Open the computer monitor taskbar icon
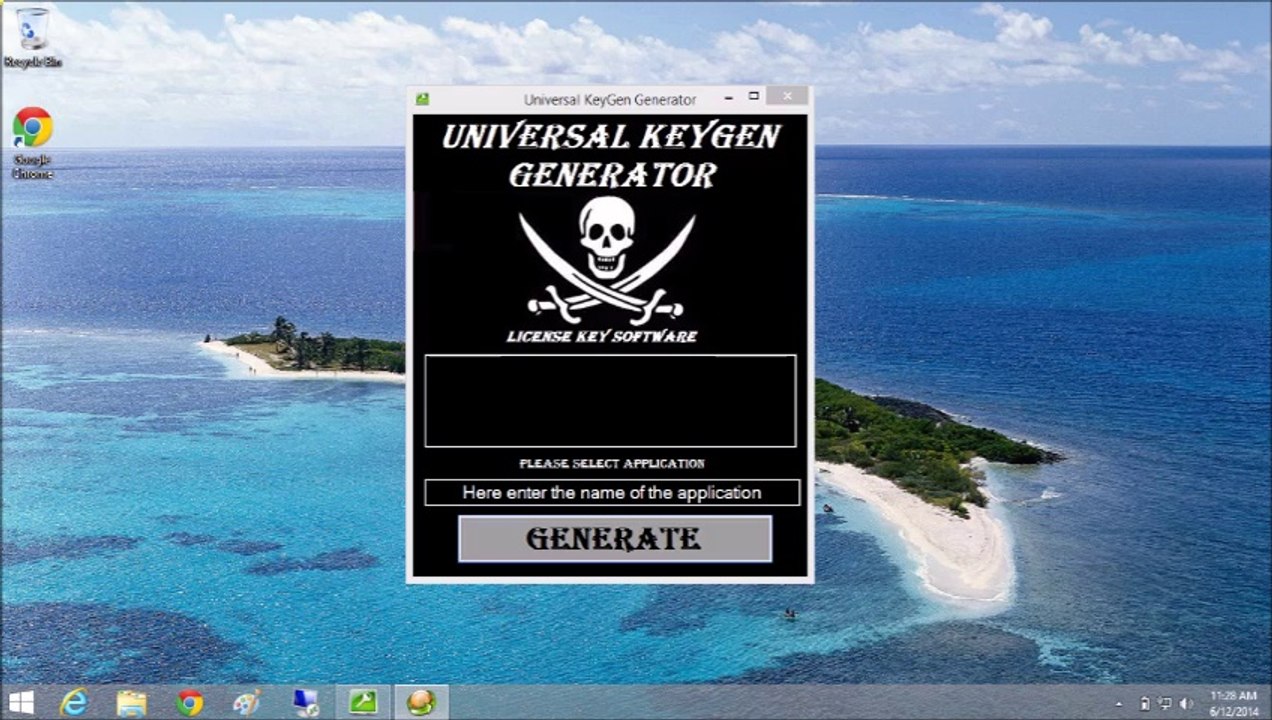1272x720 pixels. pos(305,703)
